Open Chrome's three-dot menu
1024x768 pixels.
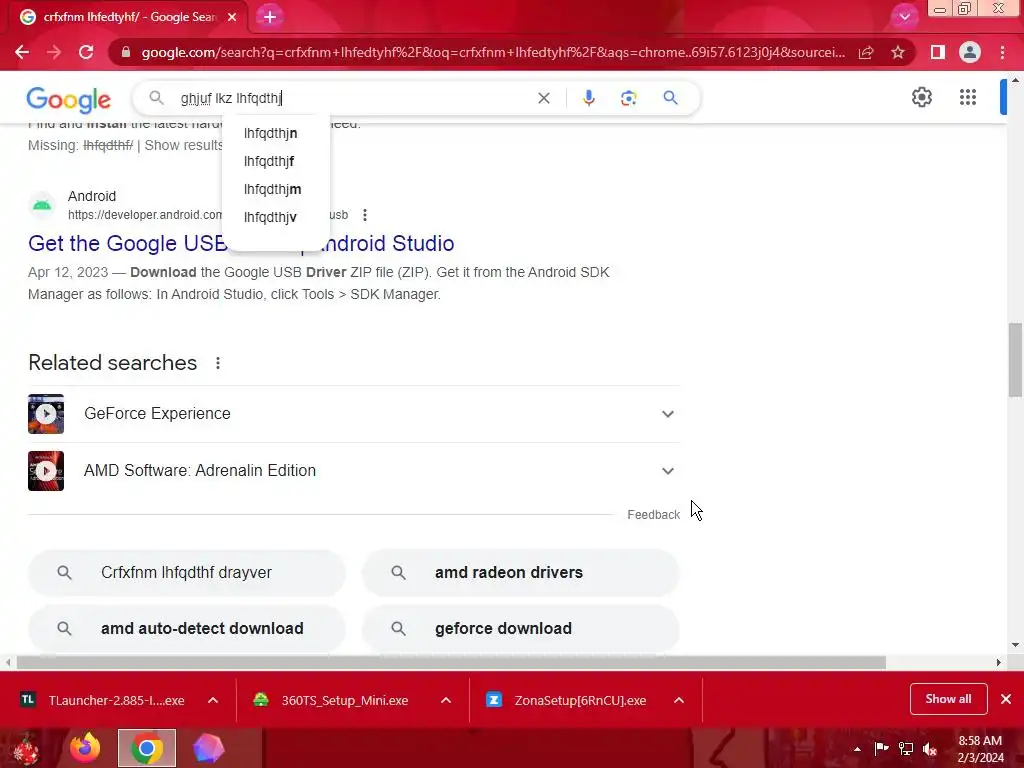[x=1002, y=52]
